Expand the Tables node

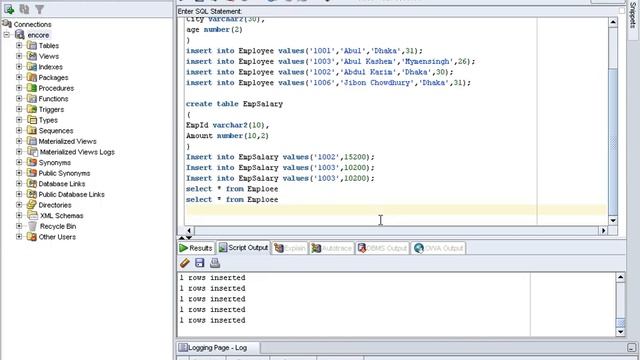coord(19,45)
